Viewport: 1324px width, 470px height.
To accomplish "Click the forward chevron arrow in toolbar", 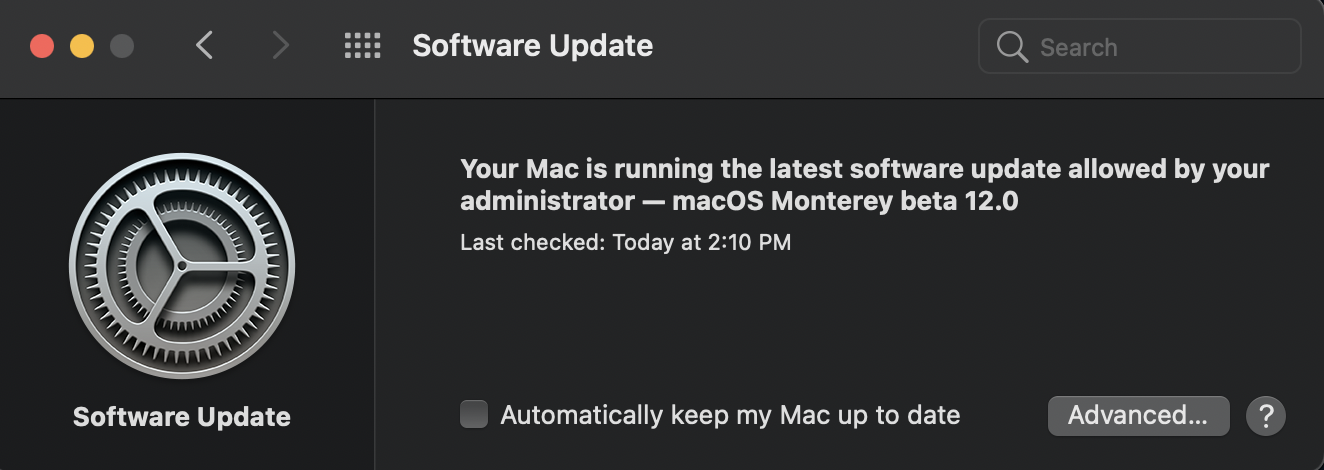I will pos(281,45).
